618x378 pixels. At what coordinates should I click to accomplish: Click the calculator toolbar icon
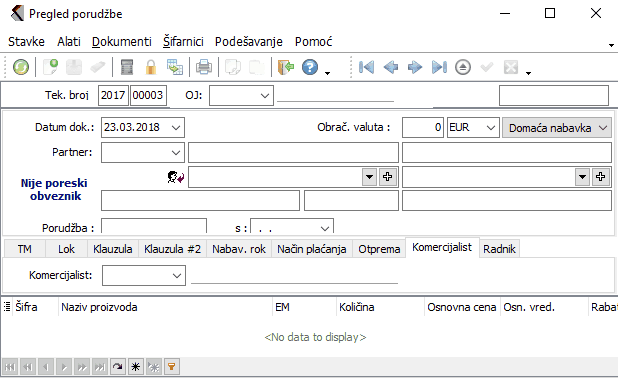tap(127, 67)
